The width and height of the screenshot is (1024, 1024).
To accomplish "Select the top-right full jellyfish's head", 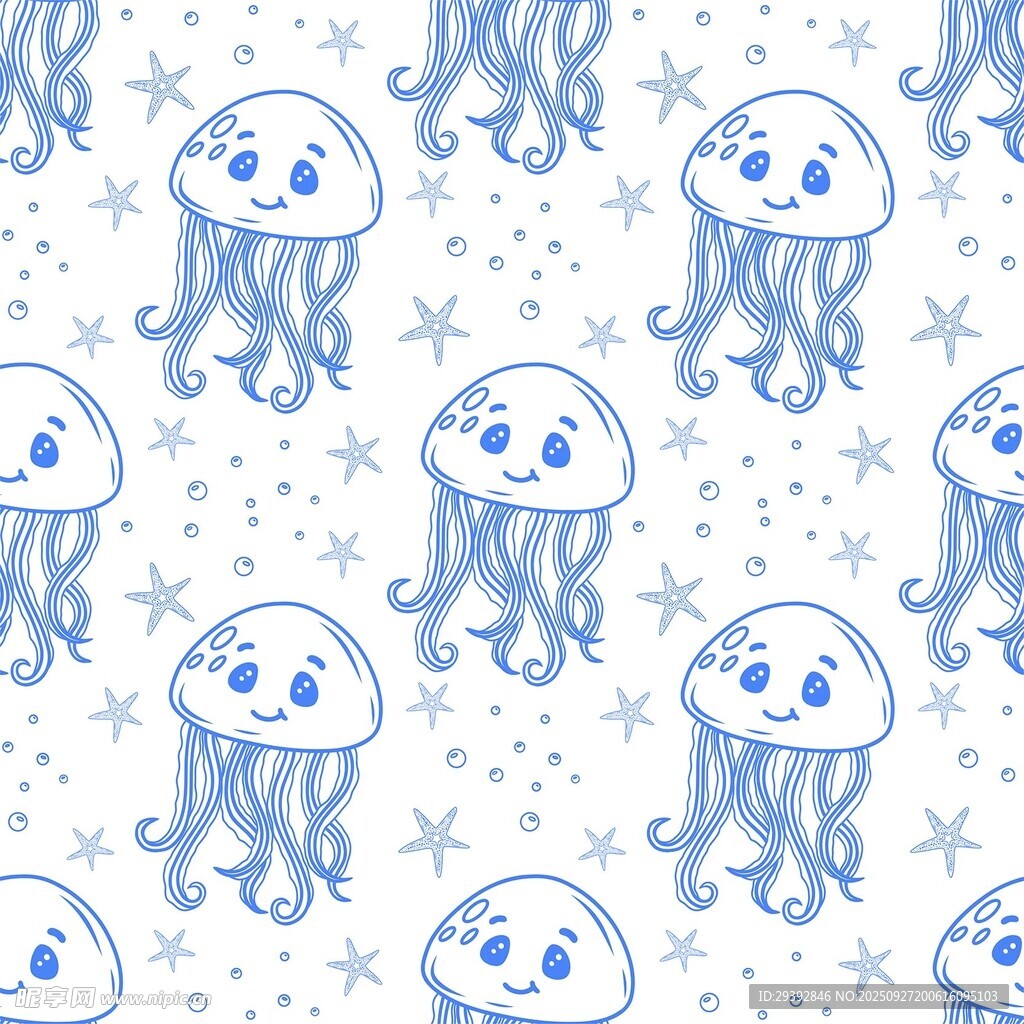I will click(788, 167).
